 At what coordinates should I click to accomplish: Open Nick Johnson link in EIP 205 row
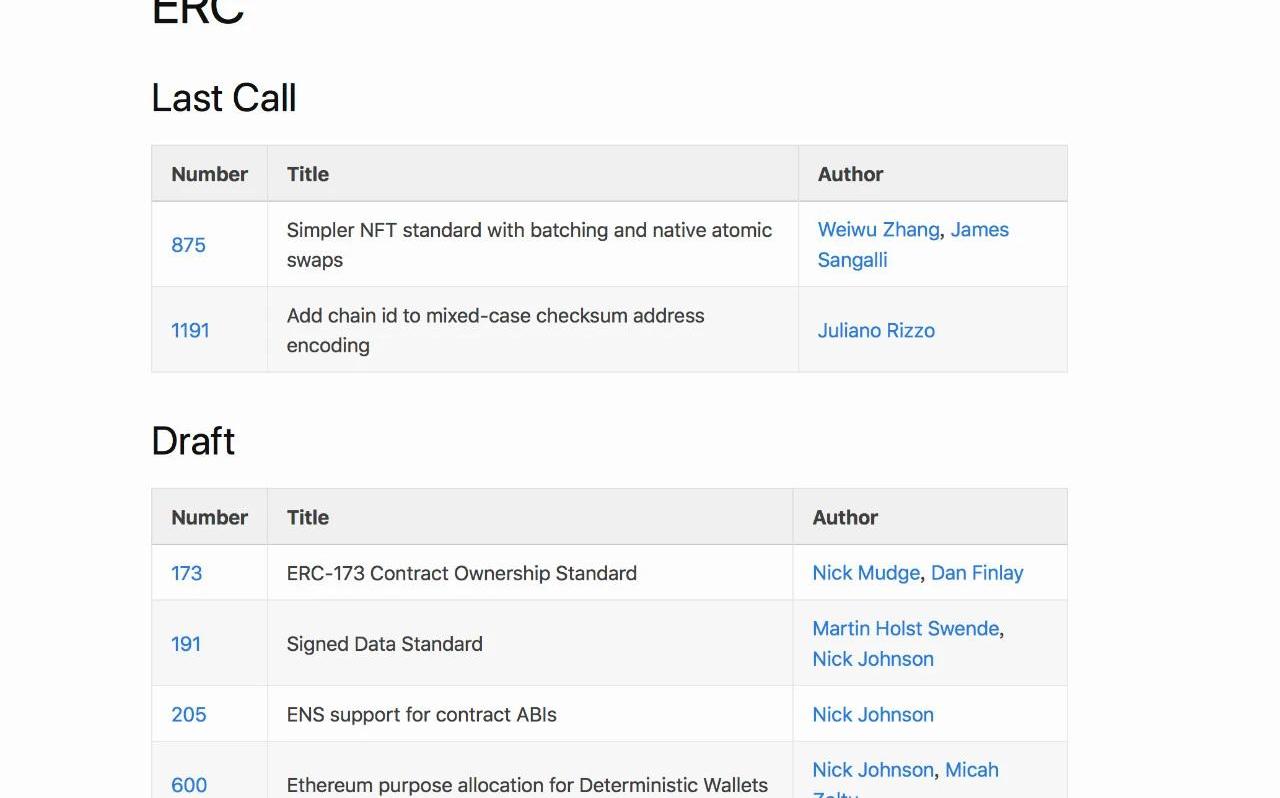(x=873, y=715)
